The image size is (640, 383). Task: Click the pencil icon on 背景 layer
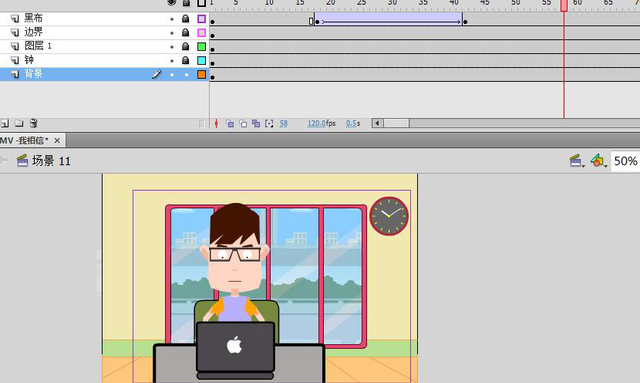[x=156, y=74]
